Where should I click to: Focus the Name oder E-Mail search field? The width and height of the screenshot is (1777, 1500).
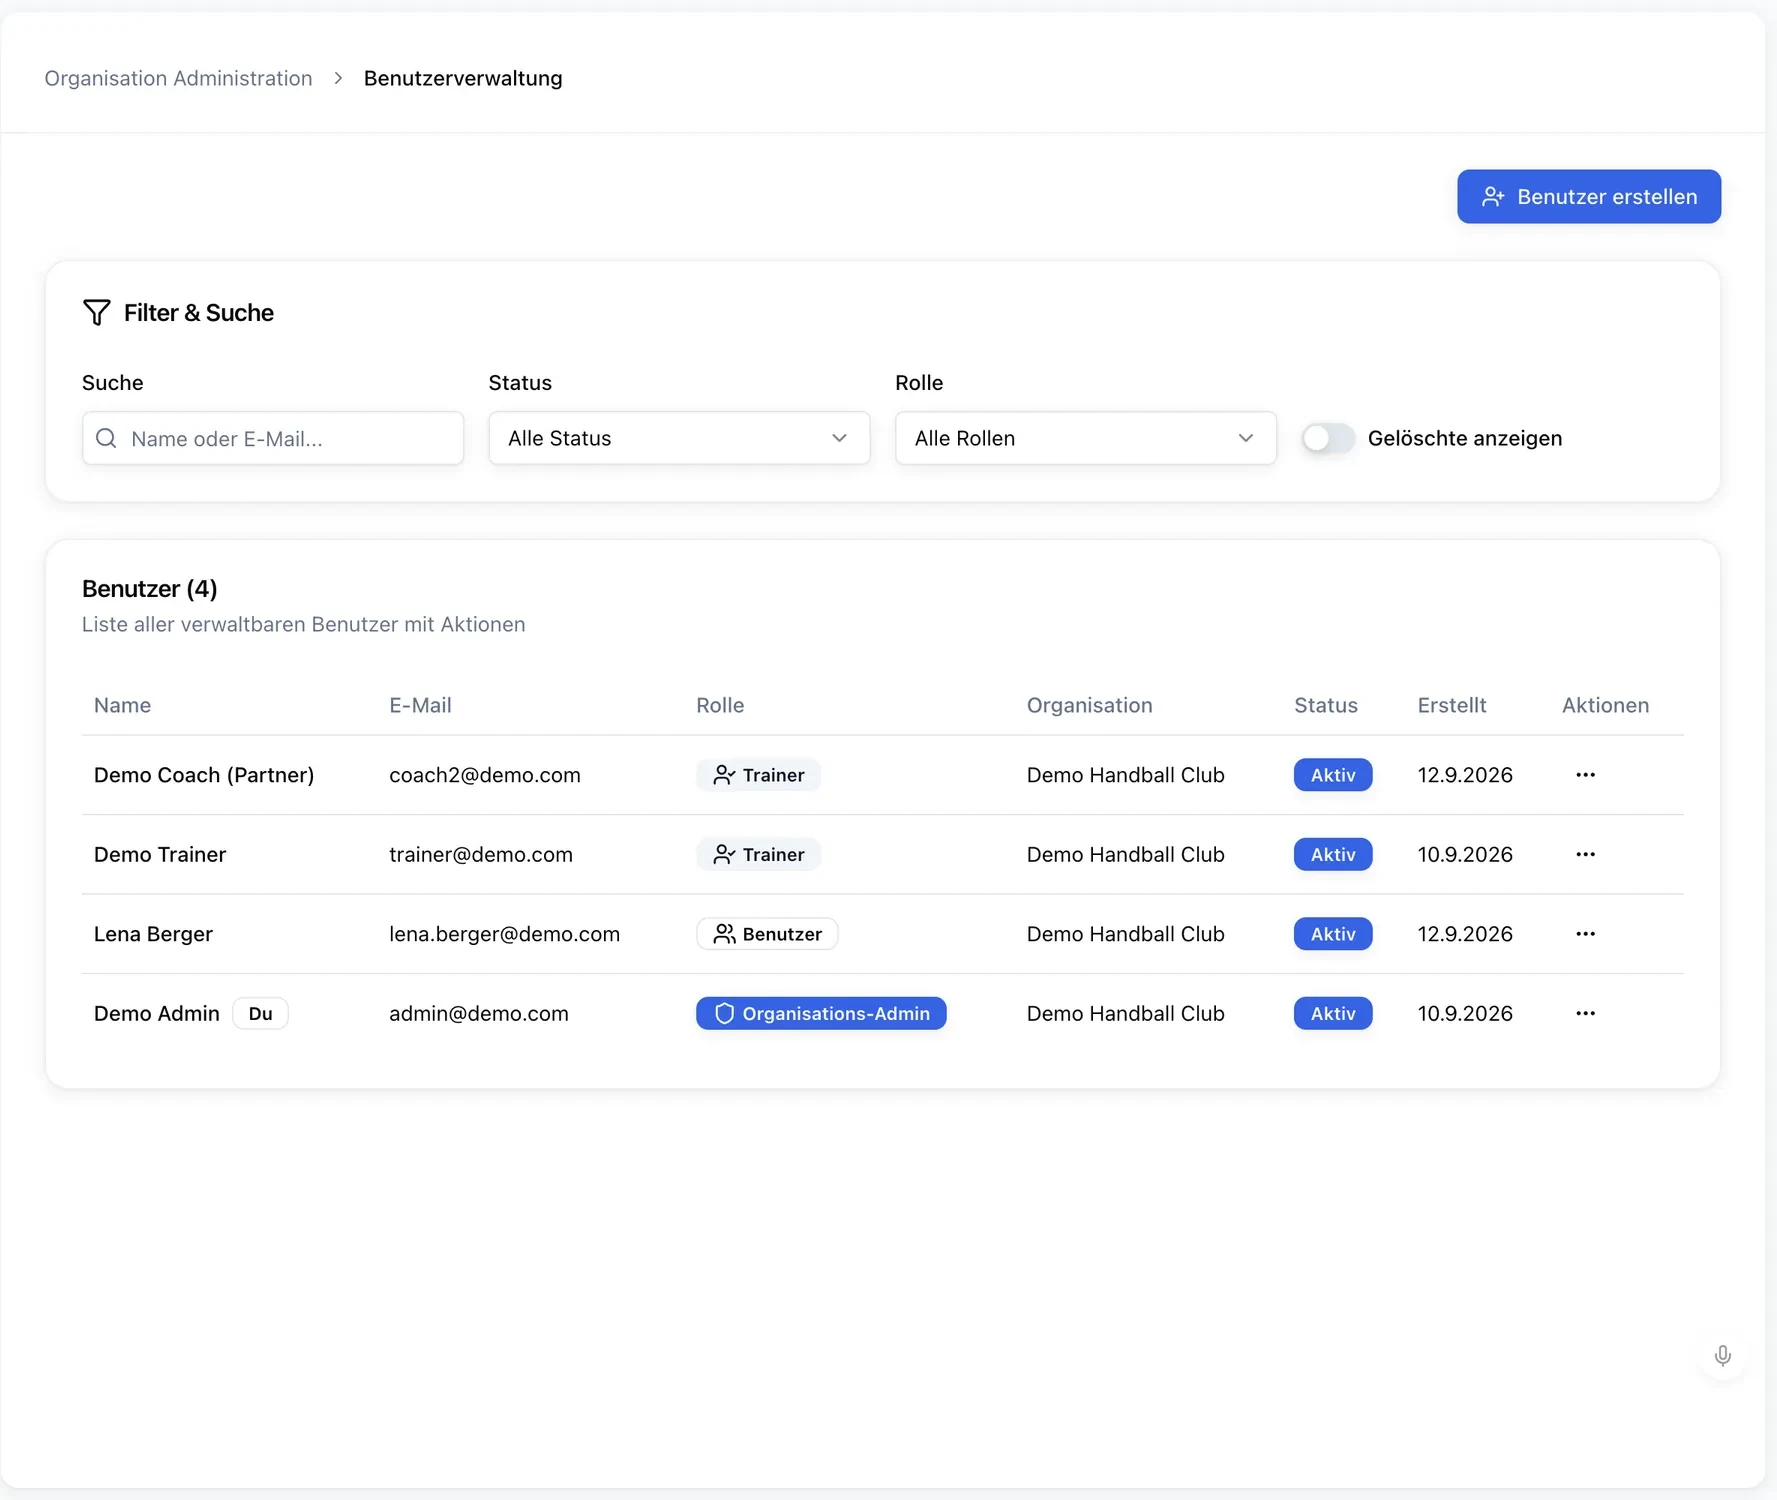click(273, 438)
